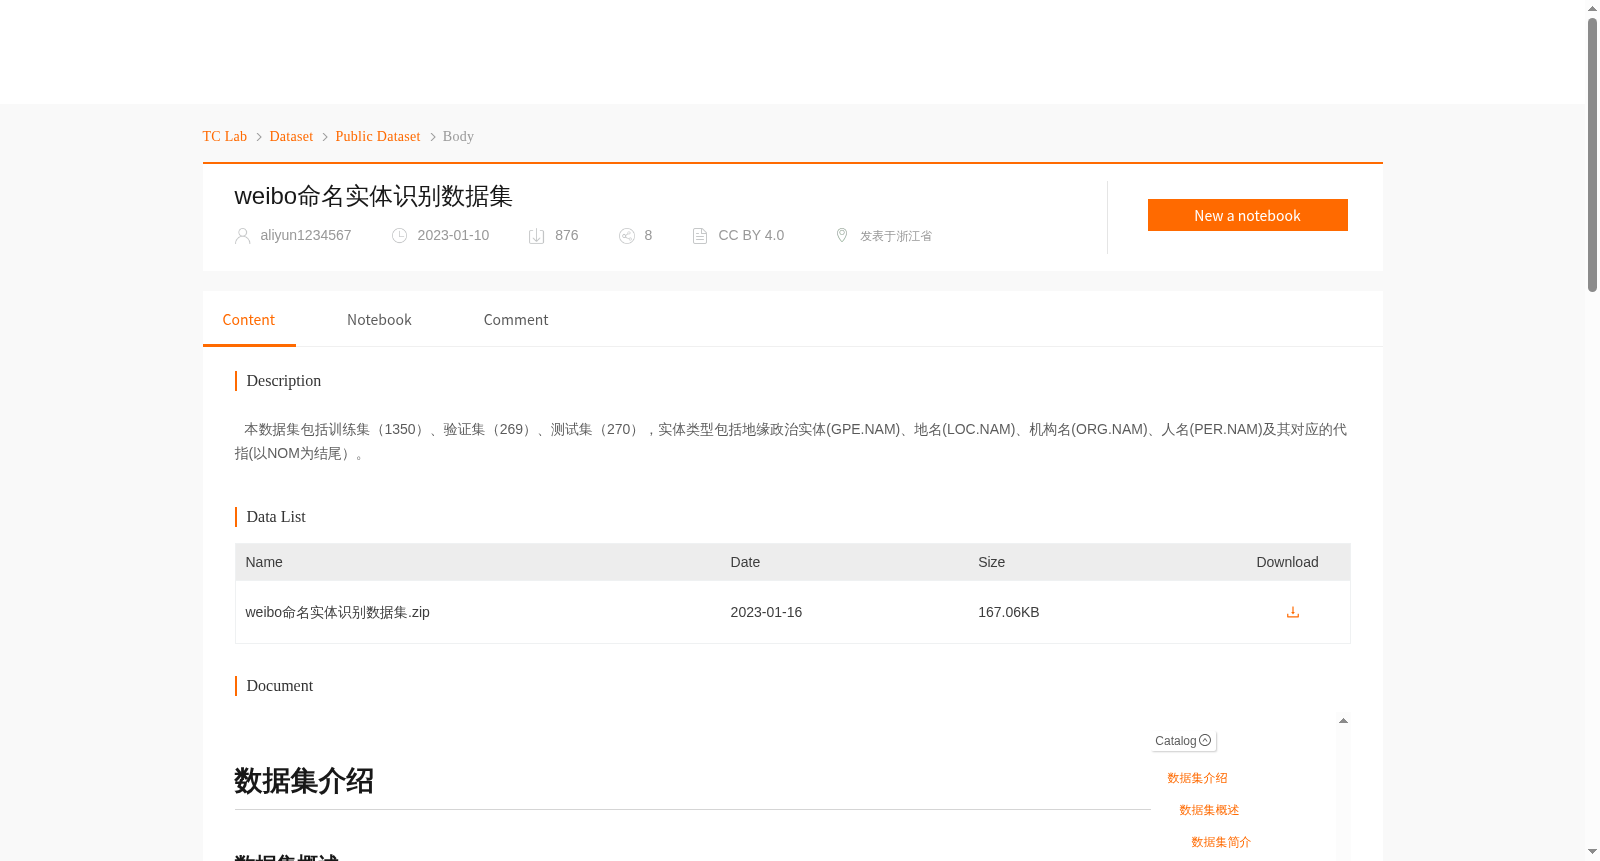The width and height of the screenshot is (1600, 861).
Task: Download weibo命名实体识别数据集.zip file icon
Action: [x=1292, y=612]
